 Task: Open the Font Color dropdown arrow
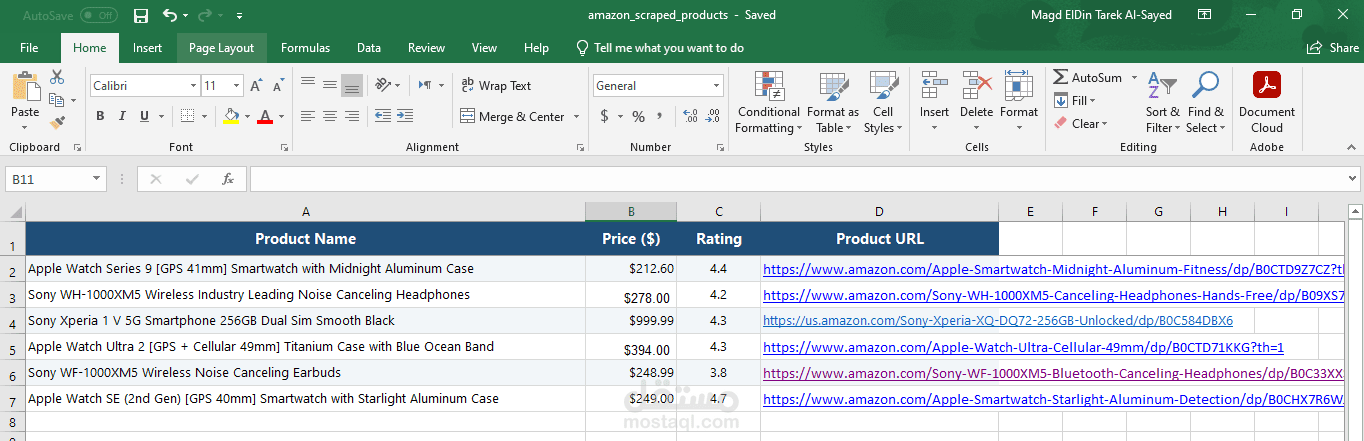[281, 117]
